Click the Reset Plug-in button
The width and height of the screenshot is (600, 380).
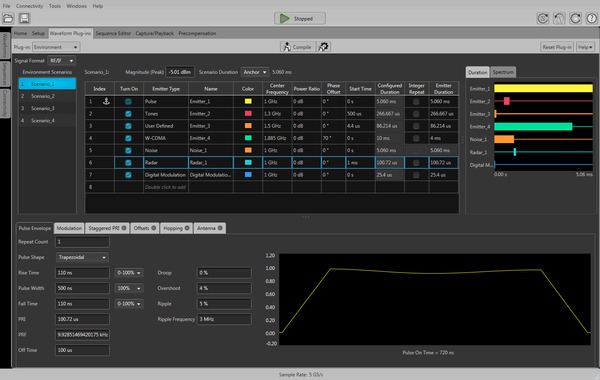[x=557, y=47]
